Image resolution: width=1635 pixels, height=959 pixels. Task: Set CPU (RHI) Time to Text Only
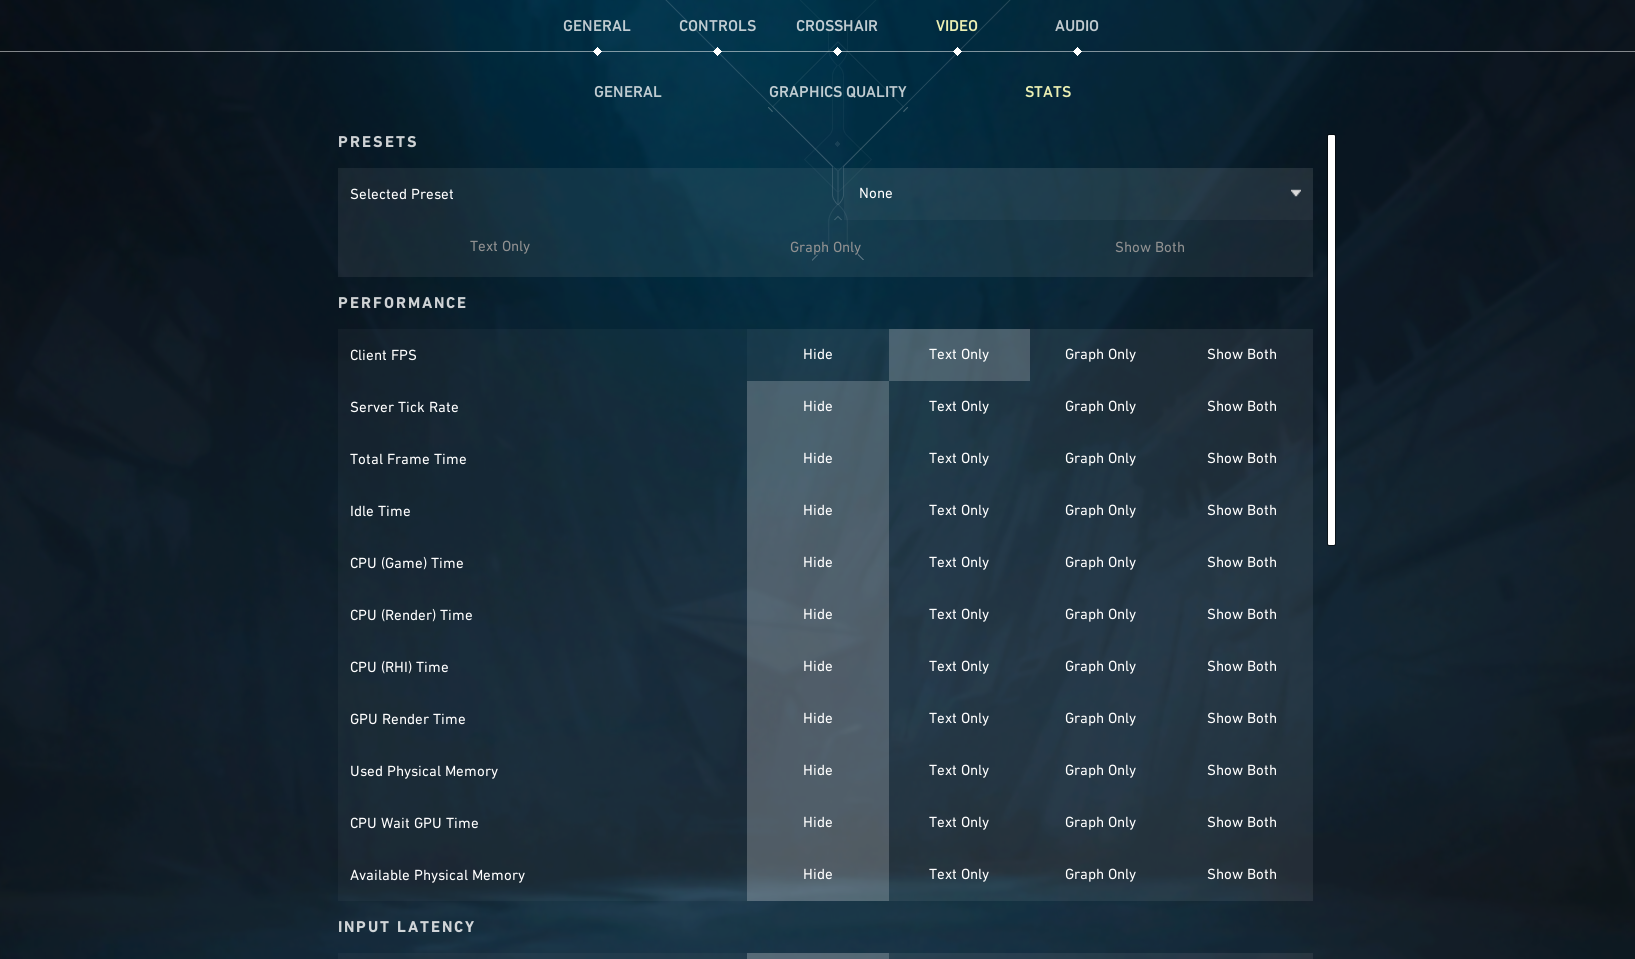[959, 667]
